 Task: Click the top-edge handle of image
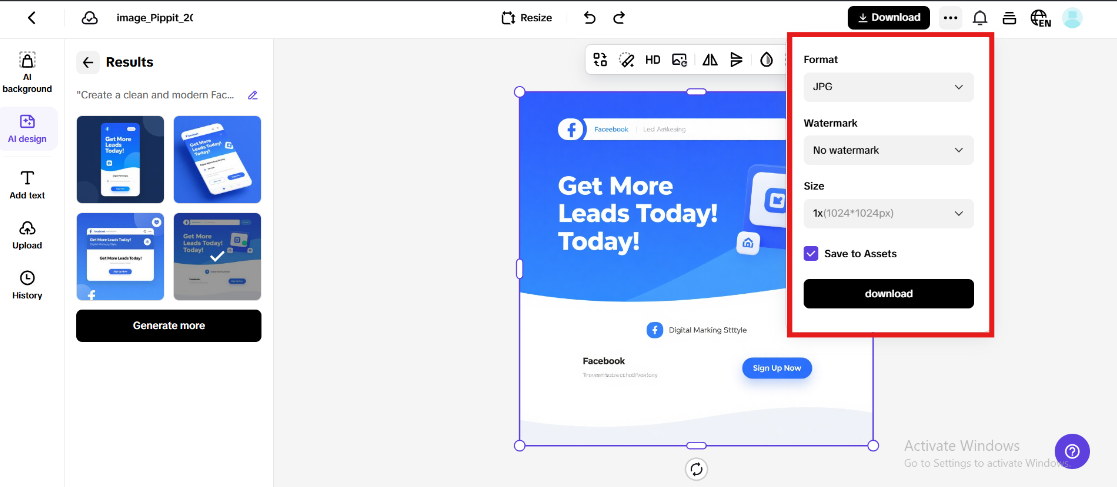[696, 92]
